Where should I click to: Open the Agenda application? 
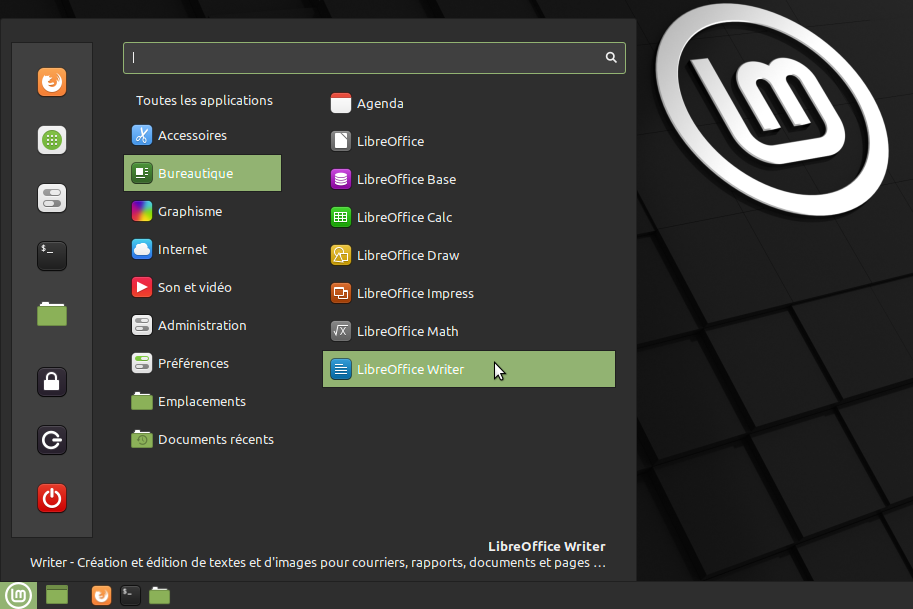click(380, 103)
